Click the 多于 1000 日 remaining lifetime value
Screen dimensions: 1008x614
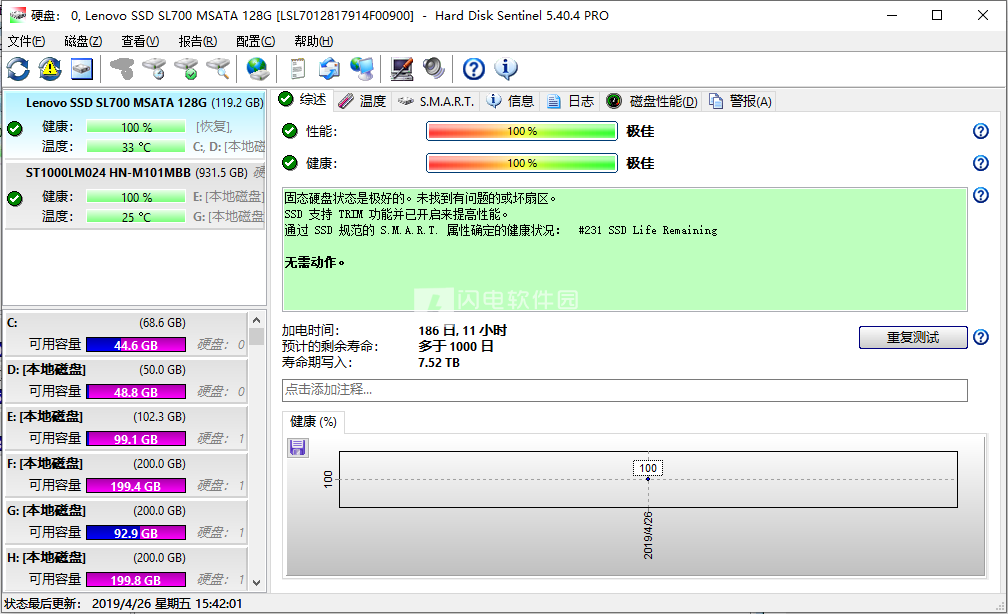[x=456, y=347]
